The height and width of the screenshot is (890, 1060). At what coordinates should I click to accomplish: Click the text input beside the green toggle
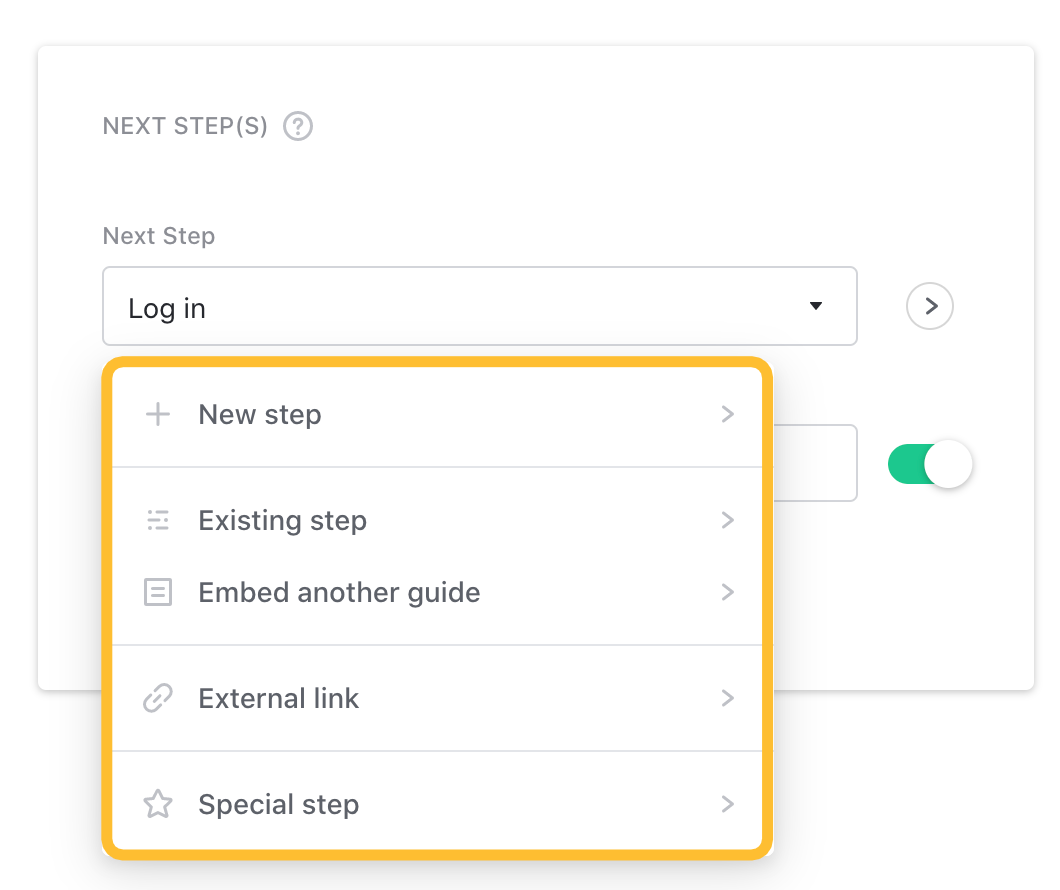pyautogui.click(x=820, y=463)
